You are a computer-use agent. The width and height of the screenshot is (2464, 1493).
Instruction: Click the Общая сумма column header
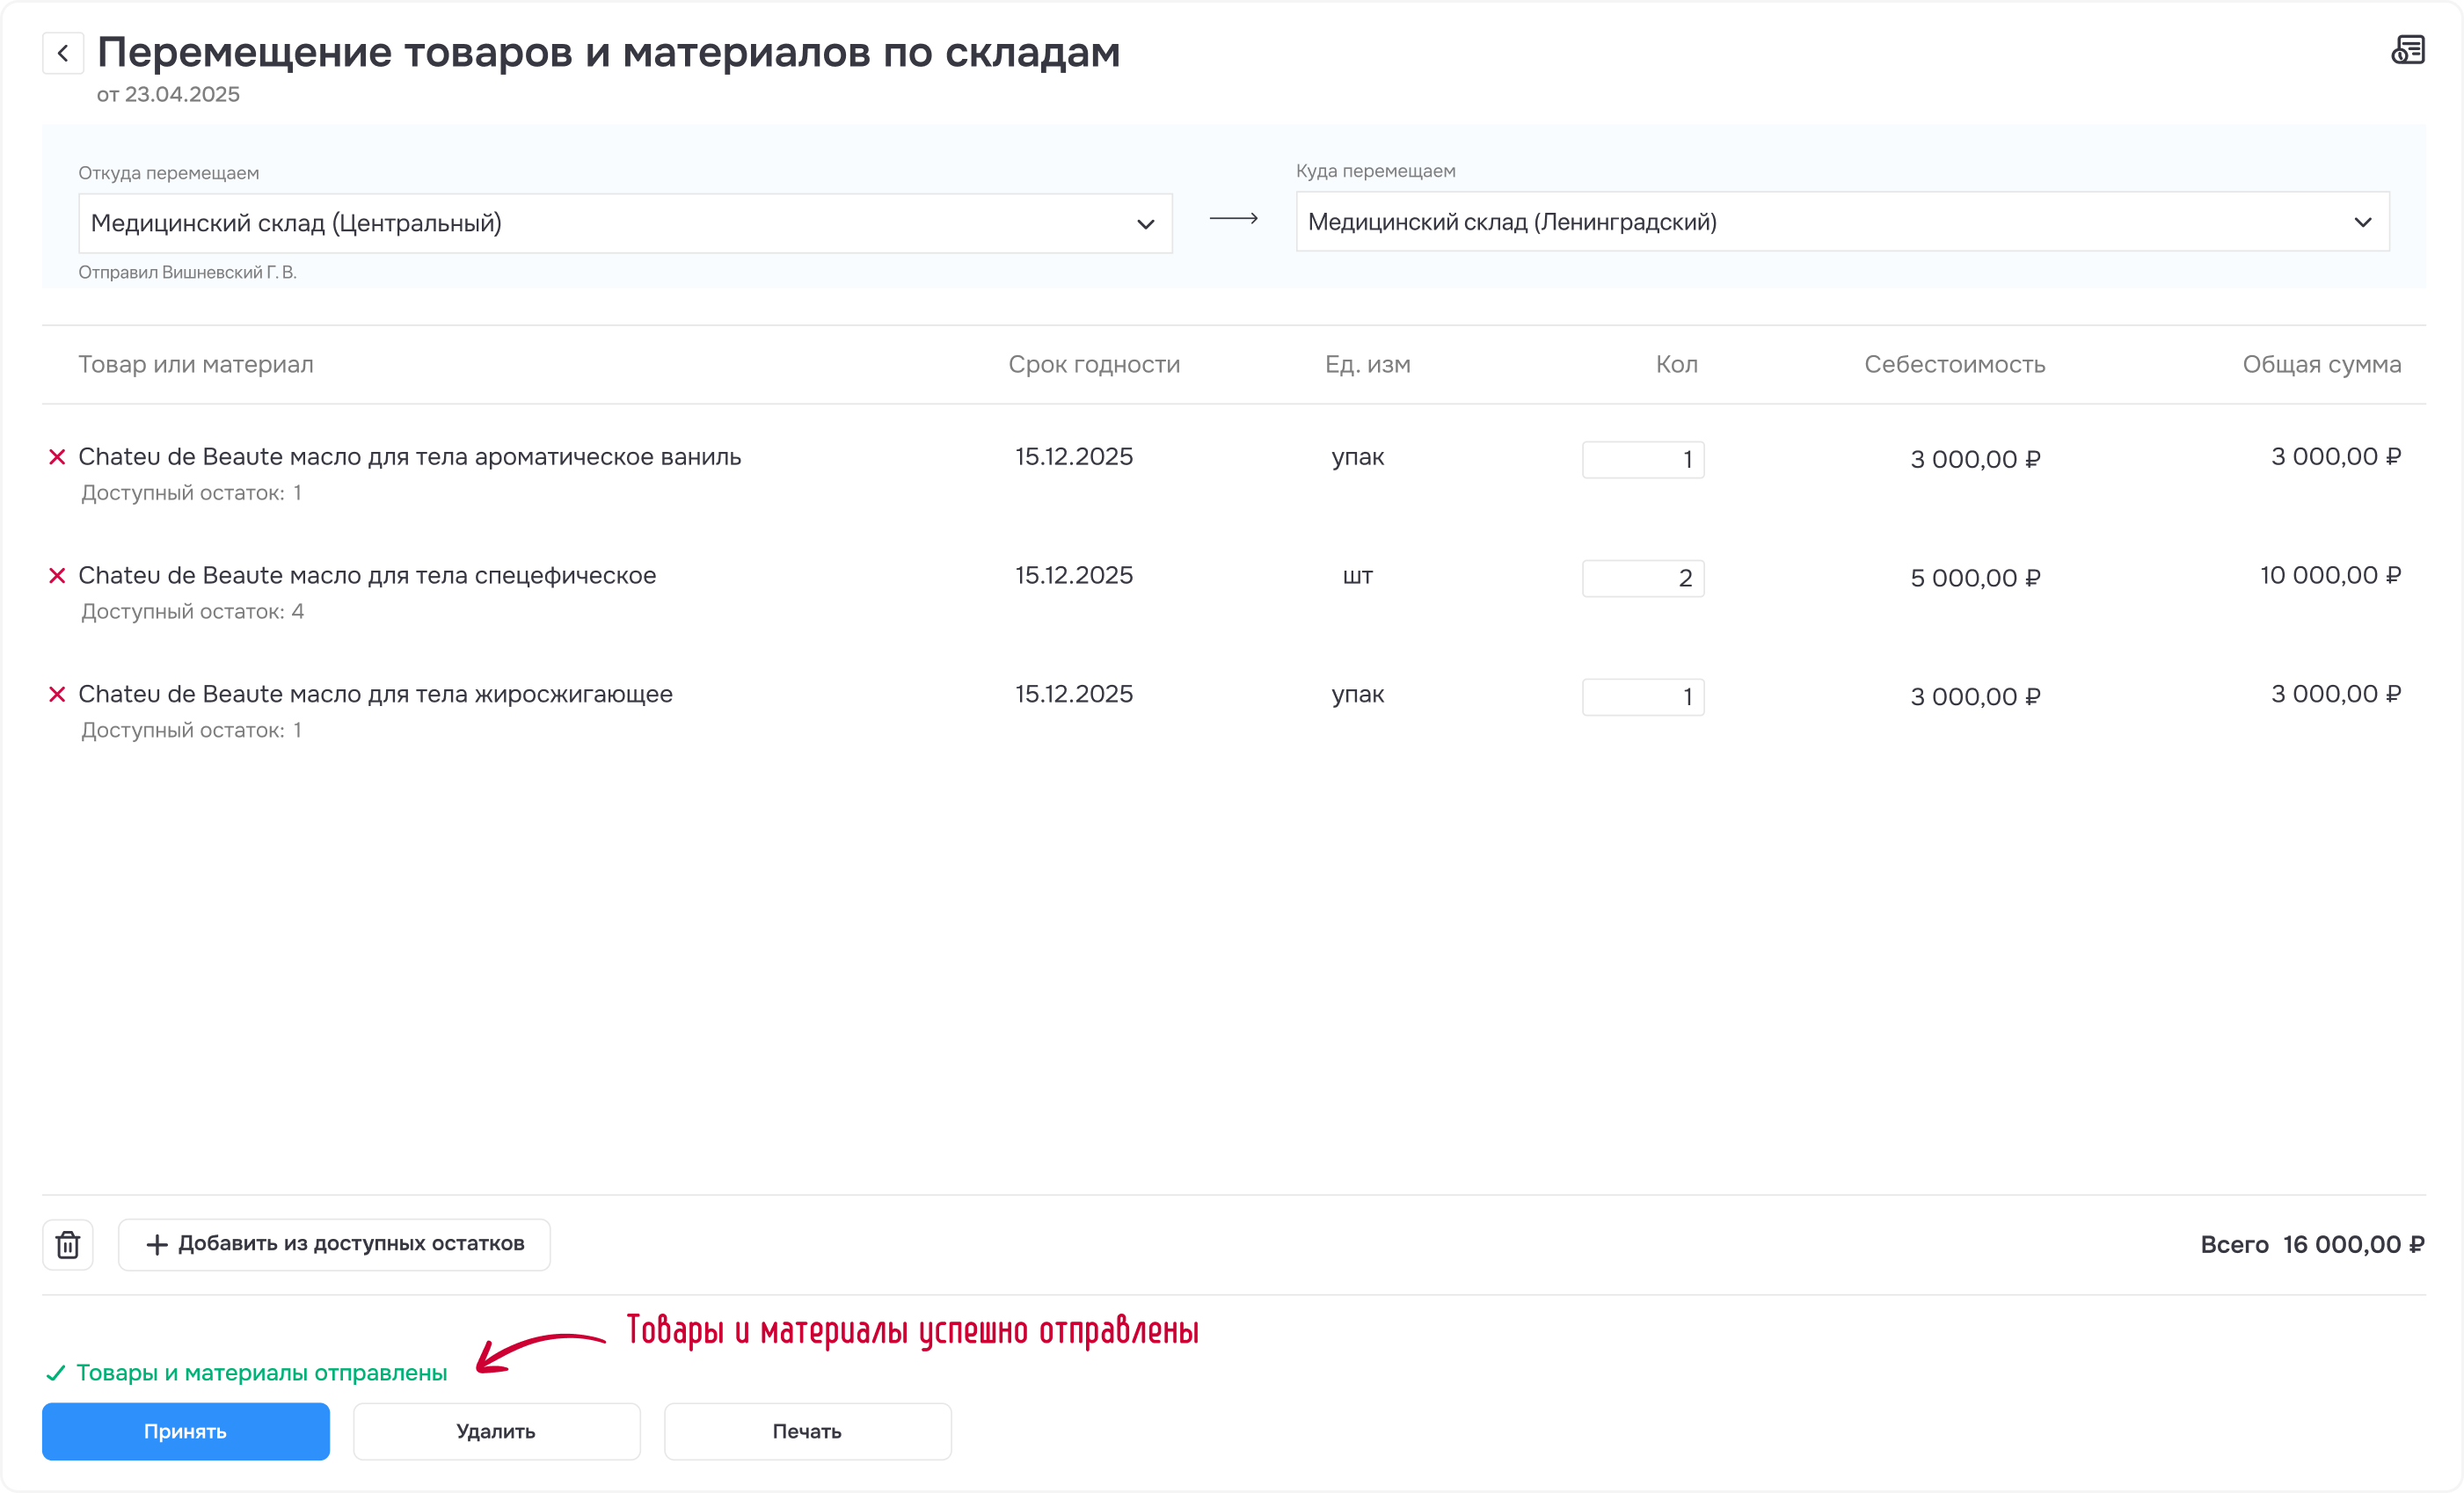2322,365
